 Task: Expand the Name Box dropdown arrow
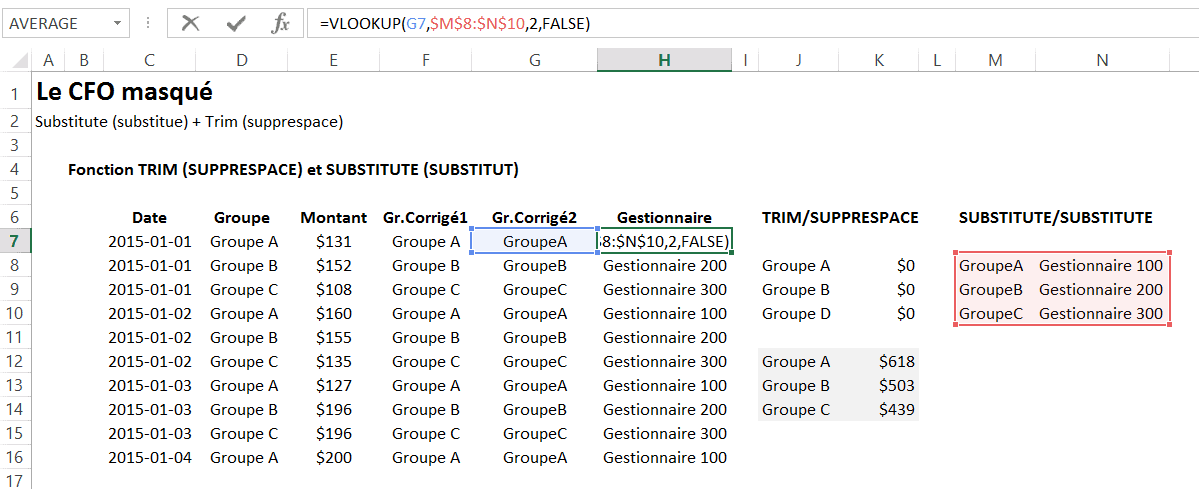point(118,23)
